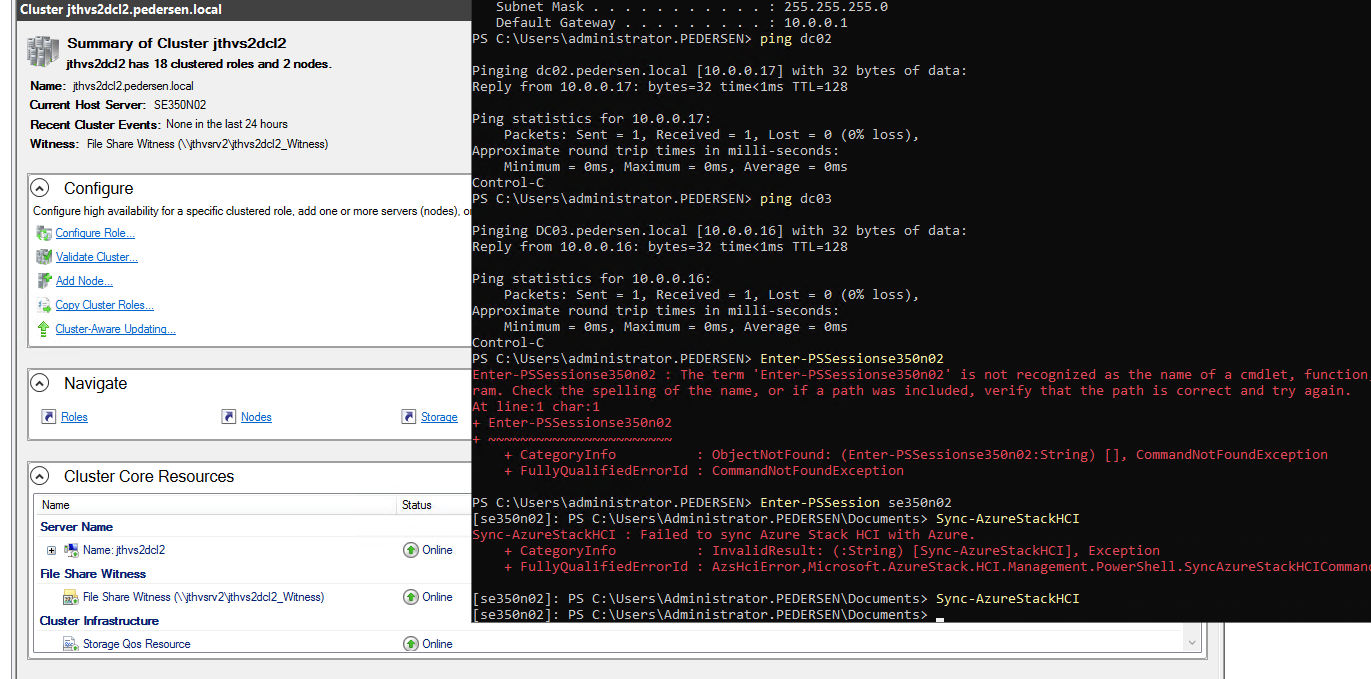Click the Storage navigation icon
The image size is (1371, 679).
(410, 417)
